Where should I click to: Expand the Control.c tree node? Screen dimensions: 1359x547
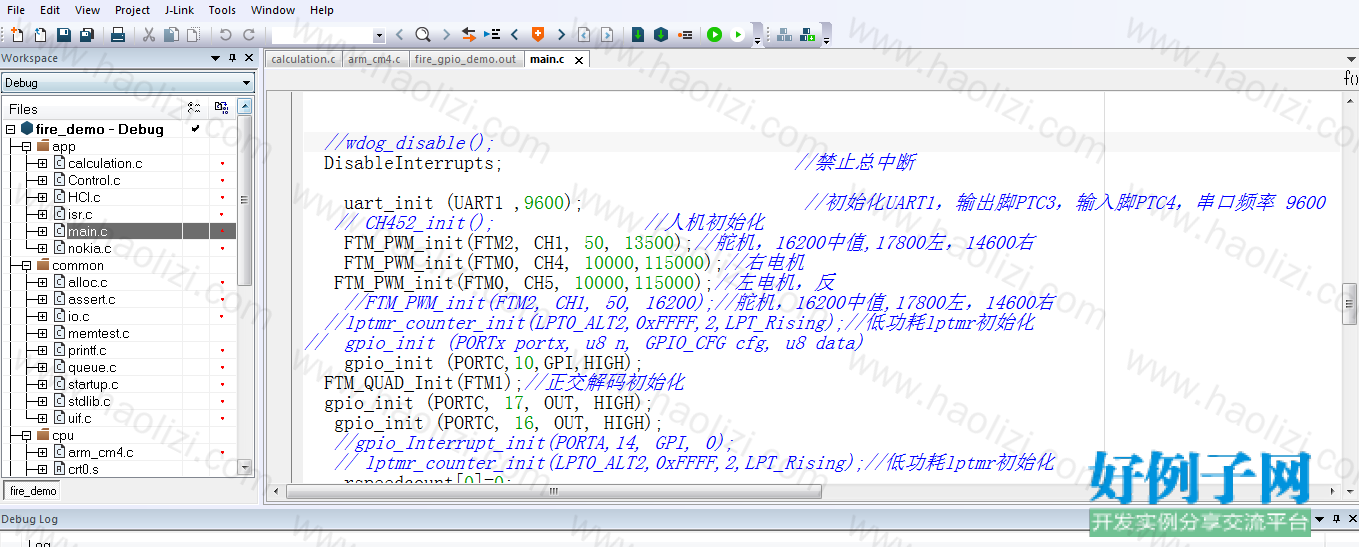coord(42,180)
